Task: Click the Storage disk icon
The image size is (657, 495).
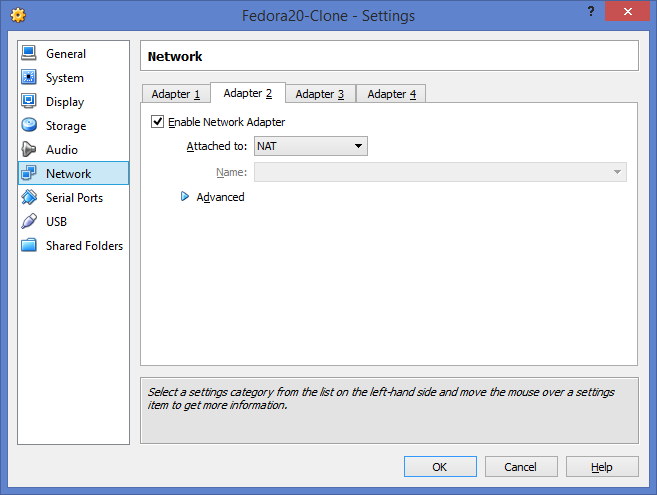Action: click(x=29, y=125)
